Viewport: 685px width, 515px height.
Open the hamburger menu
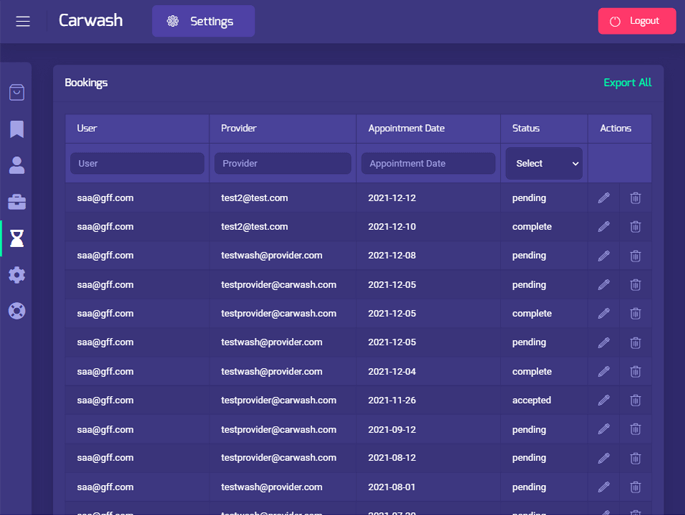pyautogui.click(x=22, y=21)
